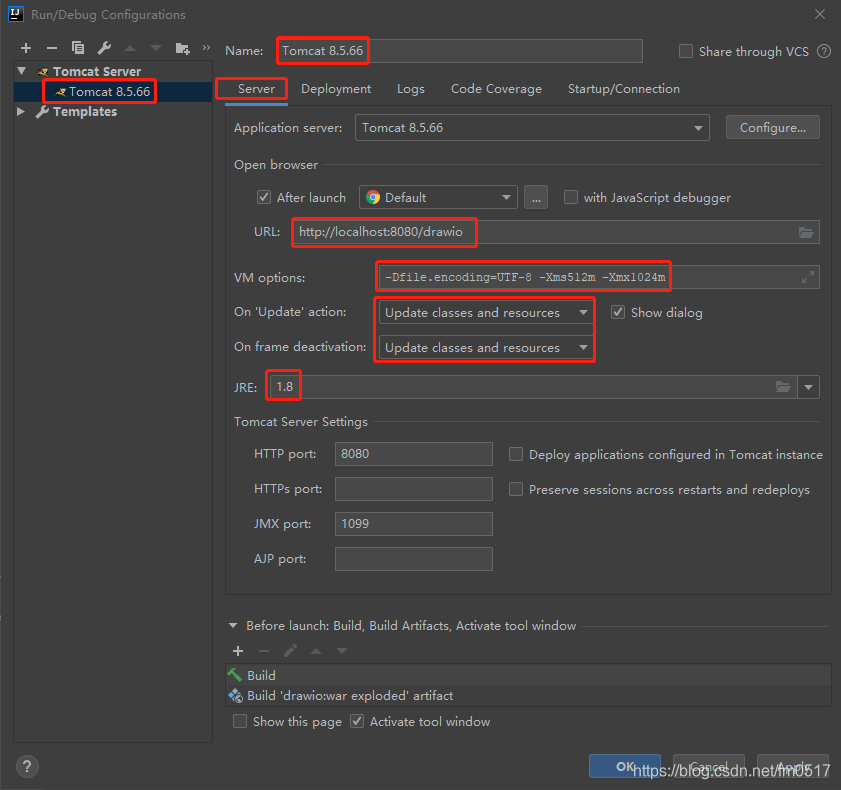Browse JRE folder icon
The image size is (841, 790).
pos(783,387)
